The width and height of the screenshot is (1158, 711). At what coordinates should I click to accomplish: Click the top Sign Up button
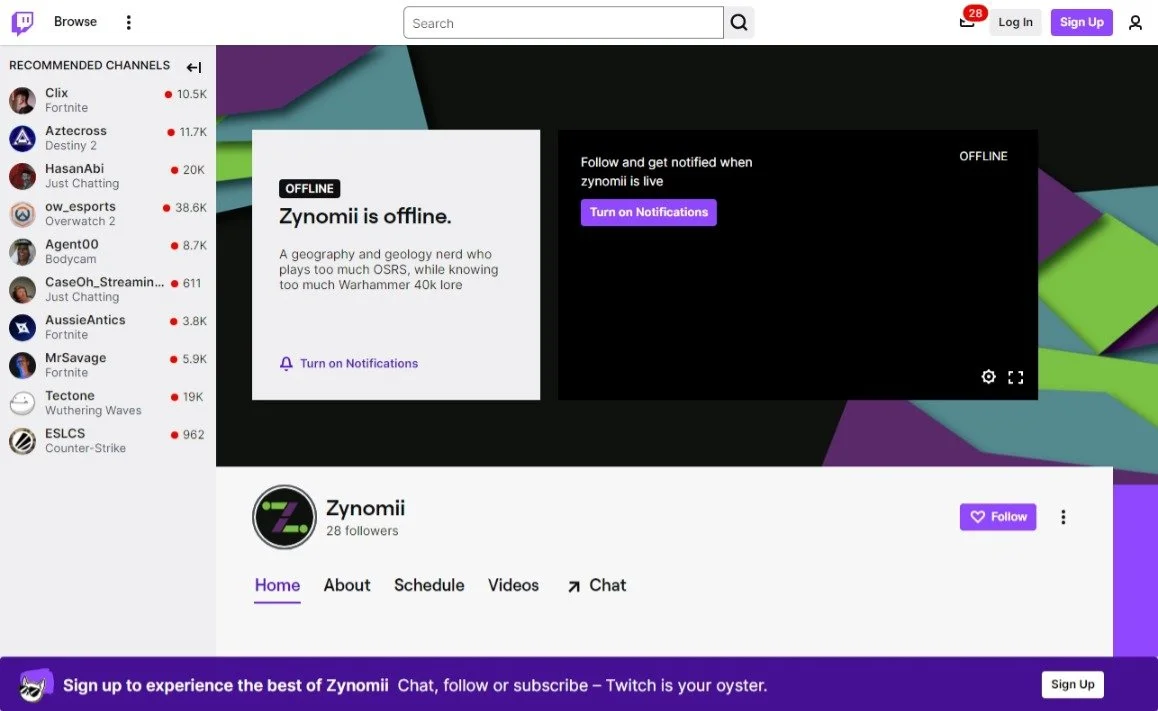(1081, 22)
